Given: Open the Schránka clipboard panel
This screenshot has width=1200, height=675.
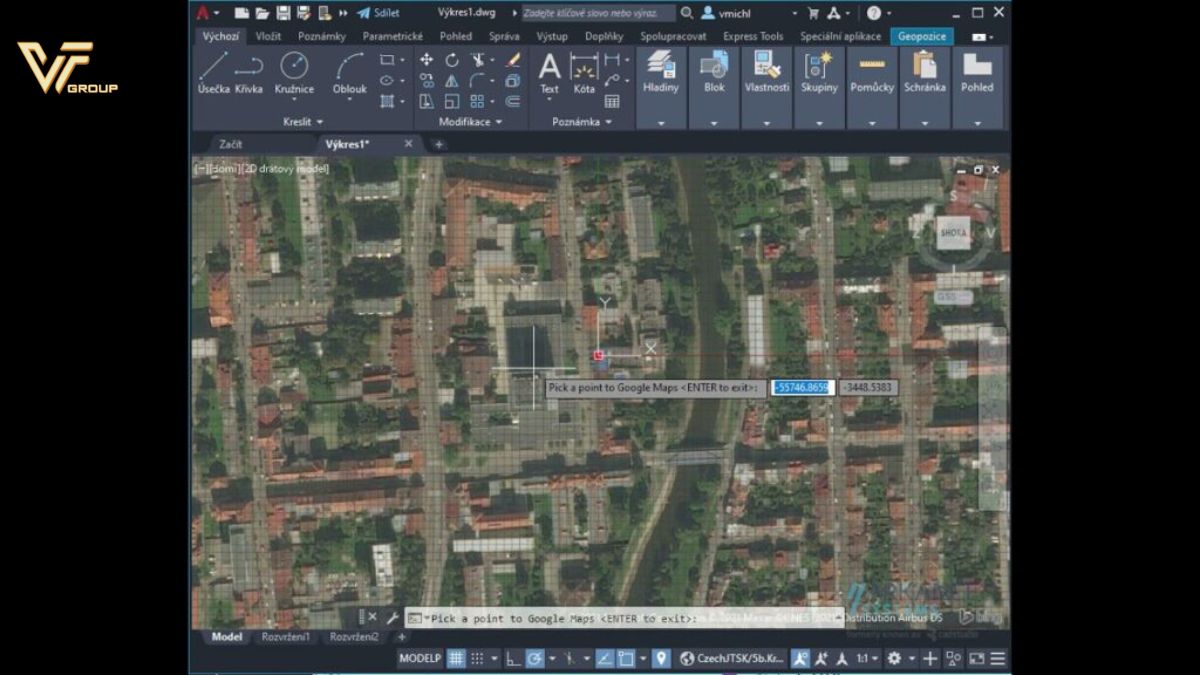Looking at the screenshot, I should coord(925,73).
